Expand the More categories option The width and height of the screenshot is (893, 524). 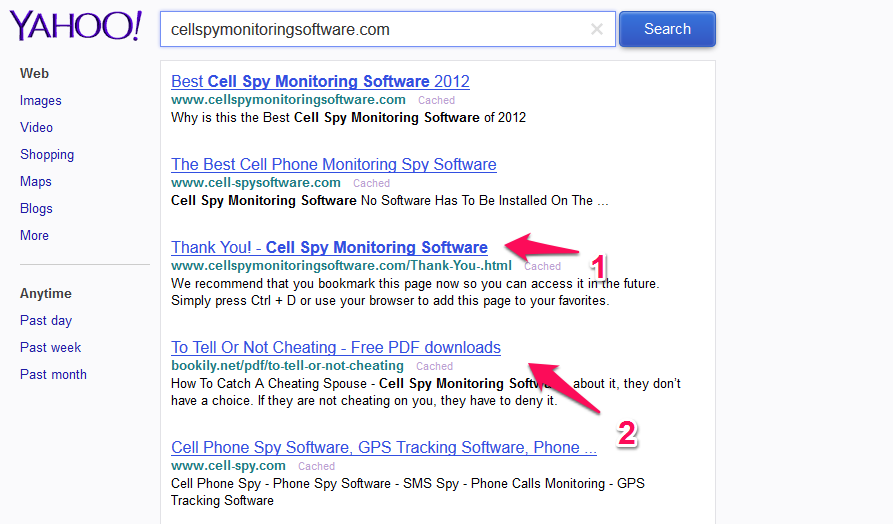(x=34, y=236)
